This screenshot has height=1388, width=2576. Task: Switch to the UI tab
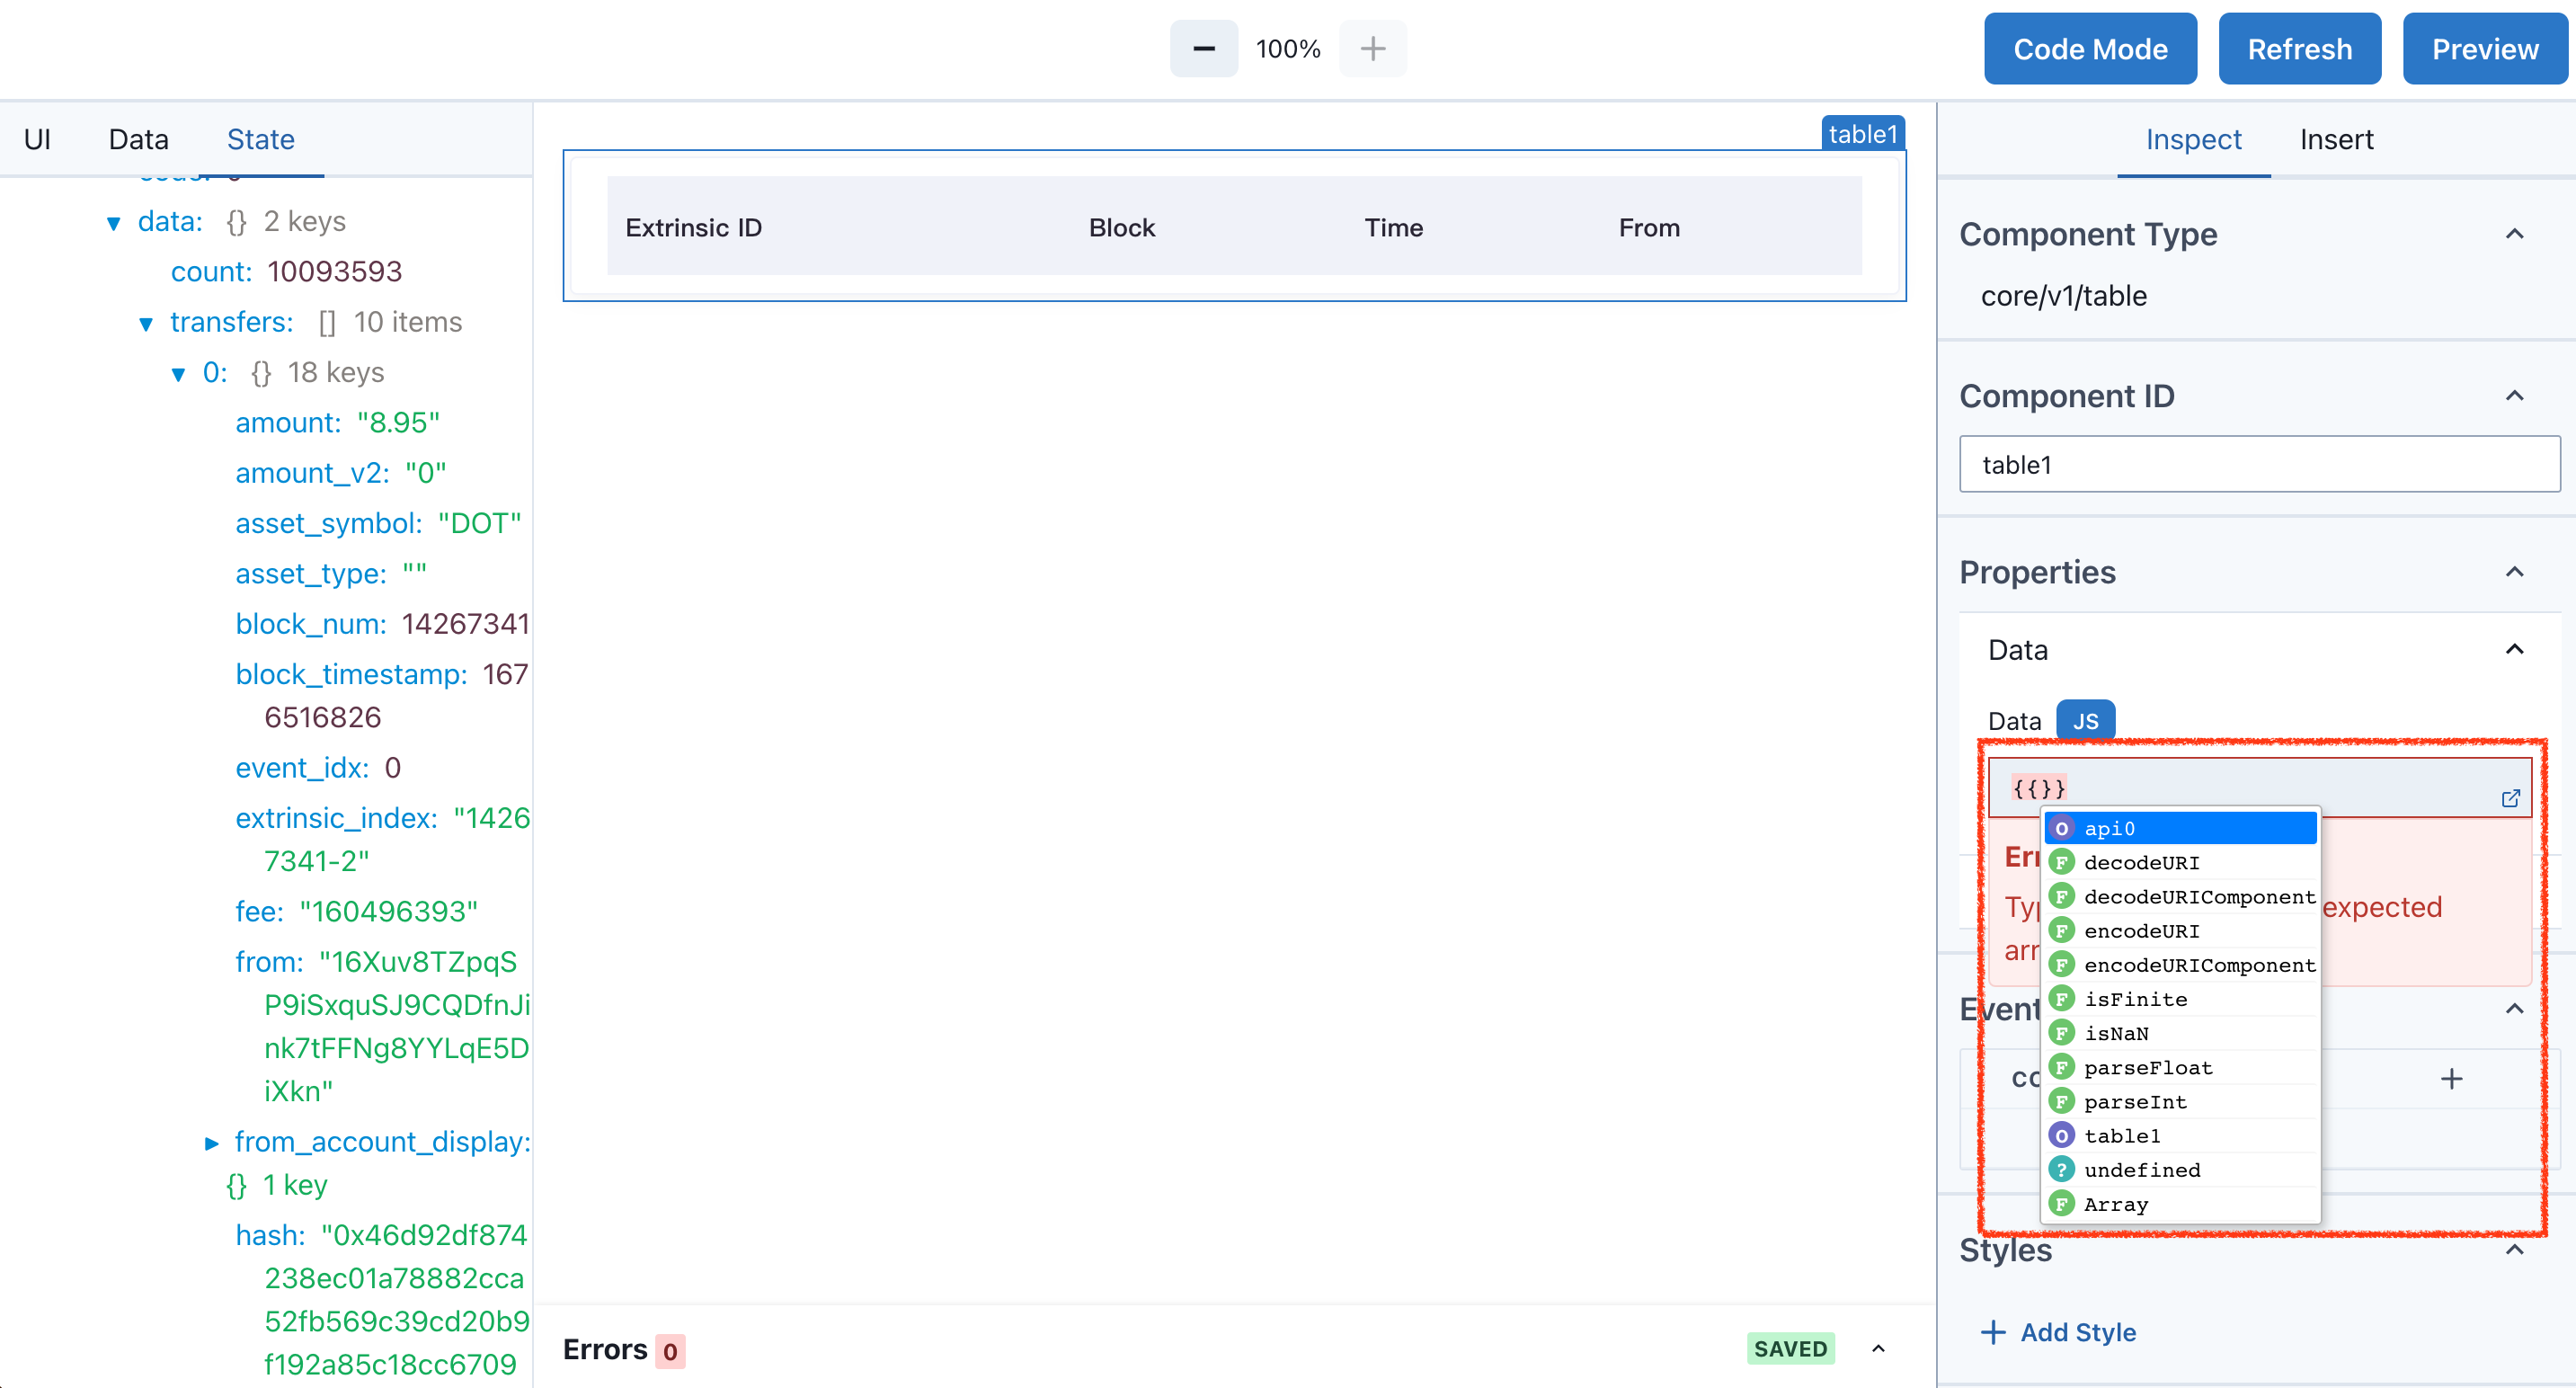tap(37, 139)
